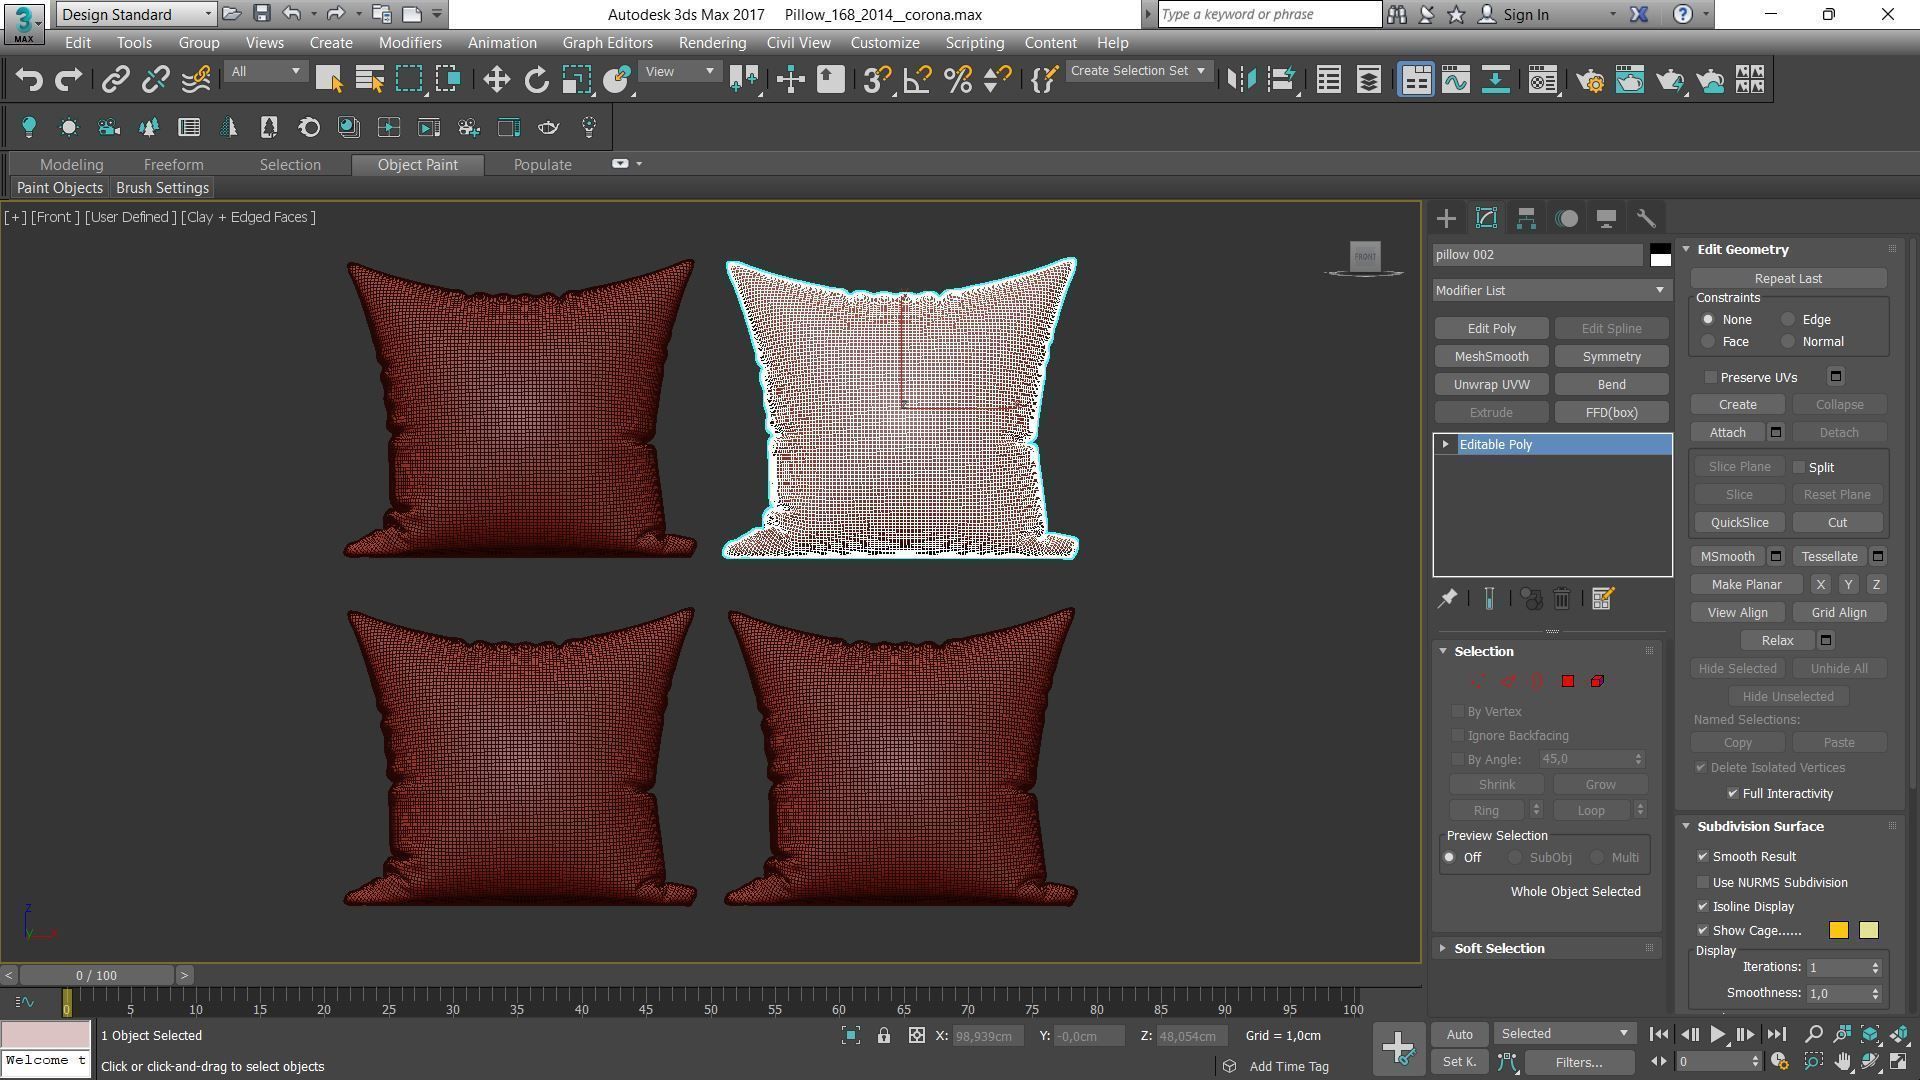The height and width of the screenshot is (1080, 1920).
Task: Click Remove modifier trash icon
Action: tap(1562, 599)
